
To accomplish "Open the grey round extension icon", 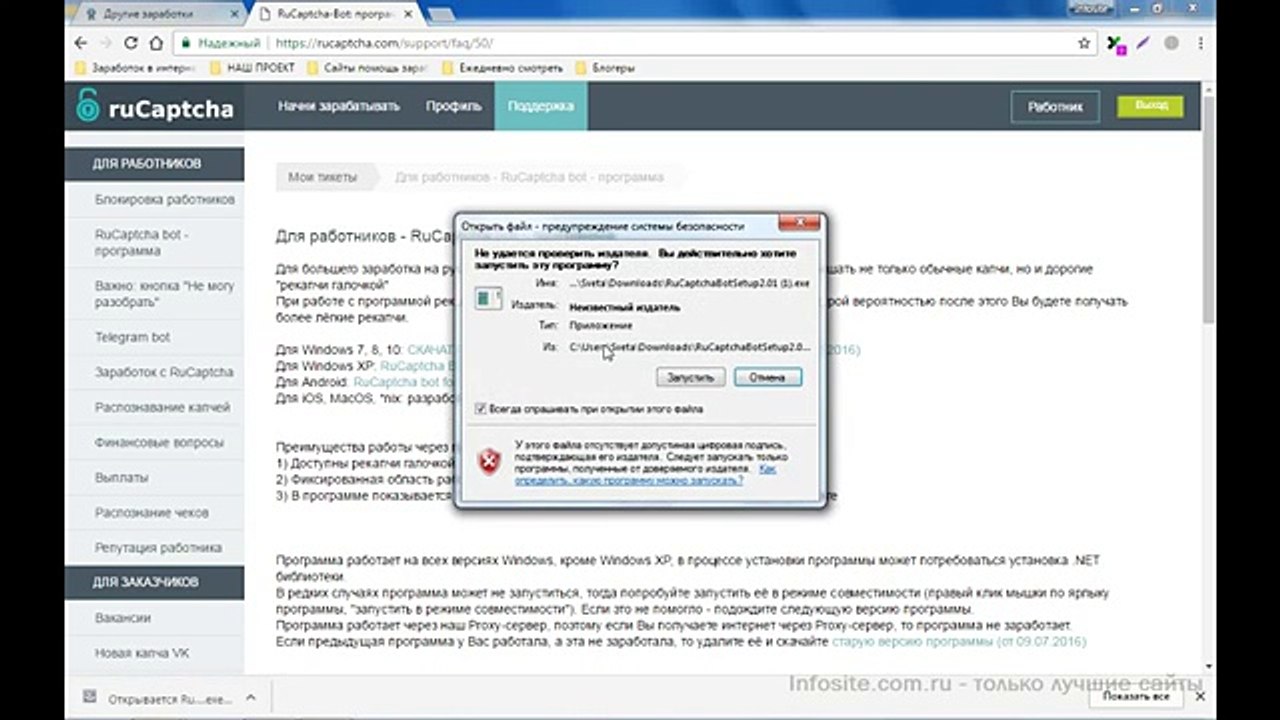I will [1171, 44].
